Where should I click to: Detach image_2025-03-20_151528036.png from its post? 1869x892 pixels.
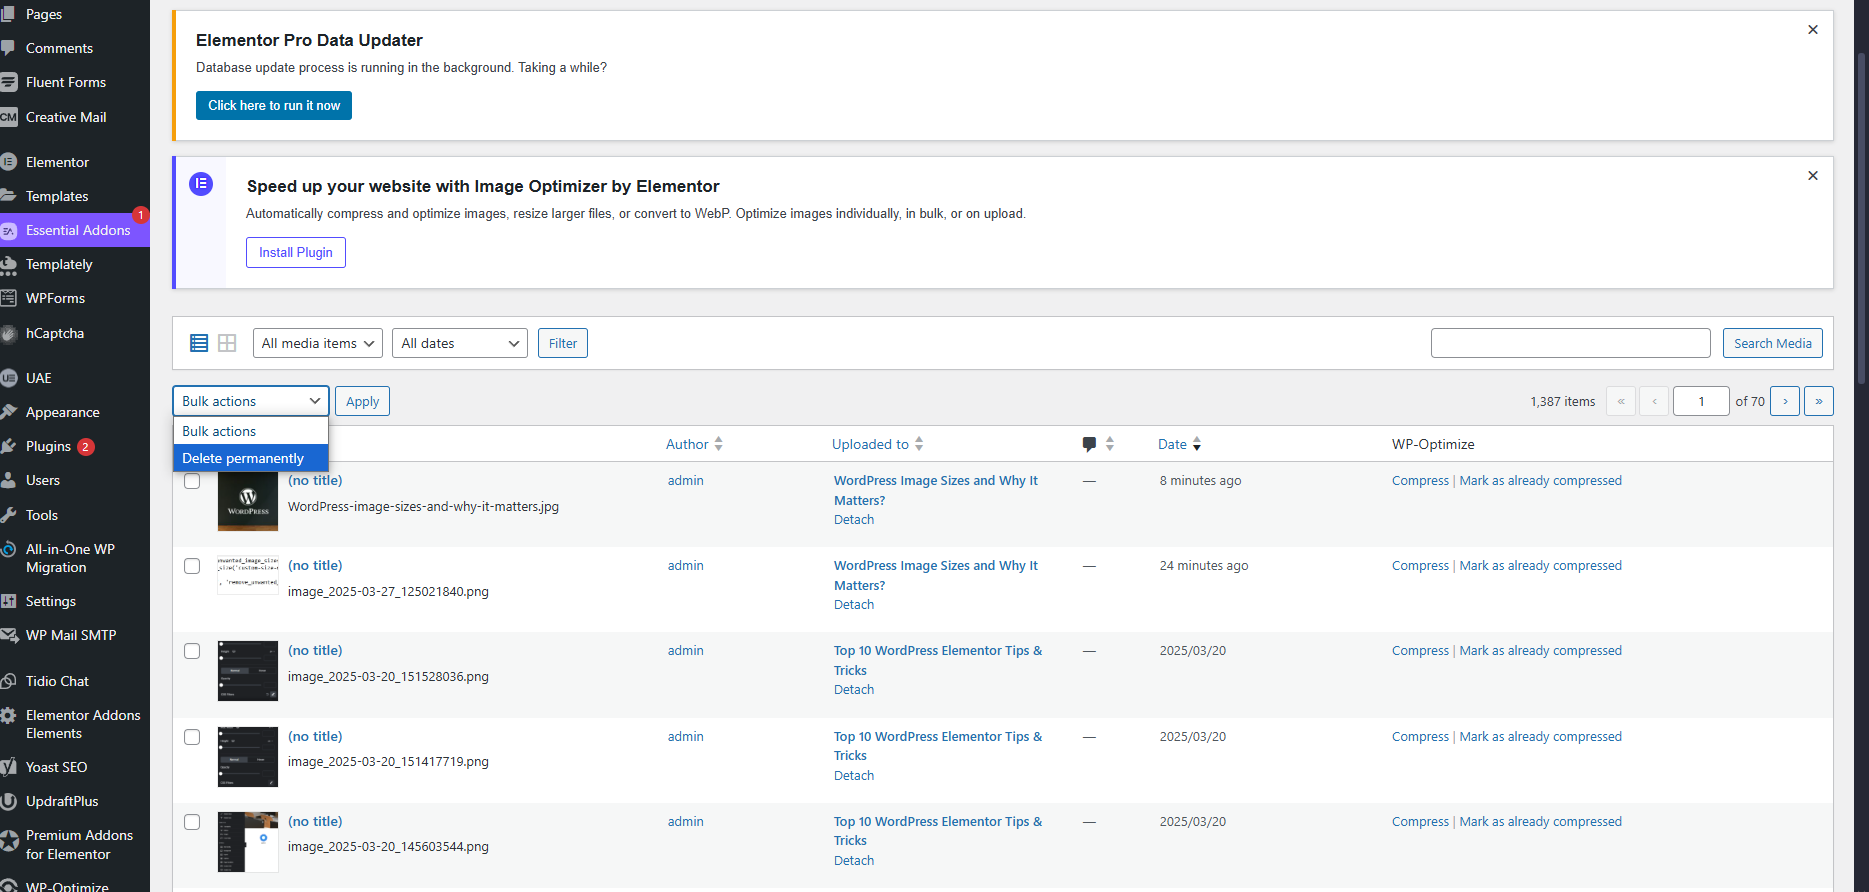click(x=854, y=690)
